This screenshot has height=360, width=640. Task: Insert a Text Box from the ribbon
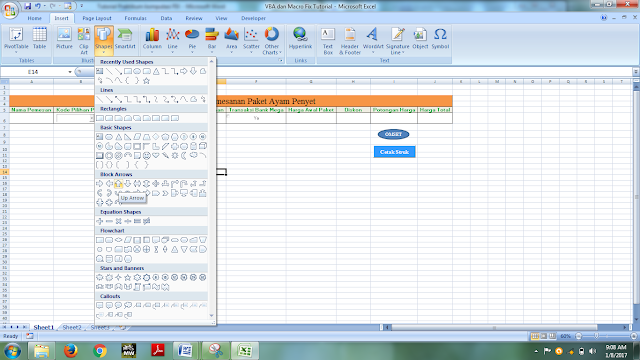(328, 40)
